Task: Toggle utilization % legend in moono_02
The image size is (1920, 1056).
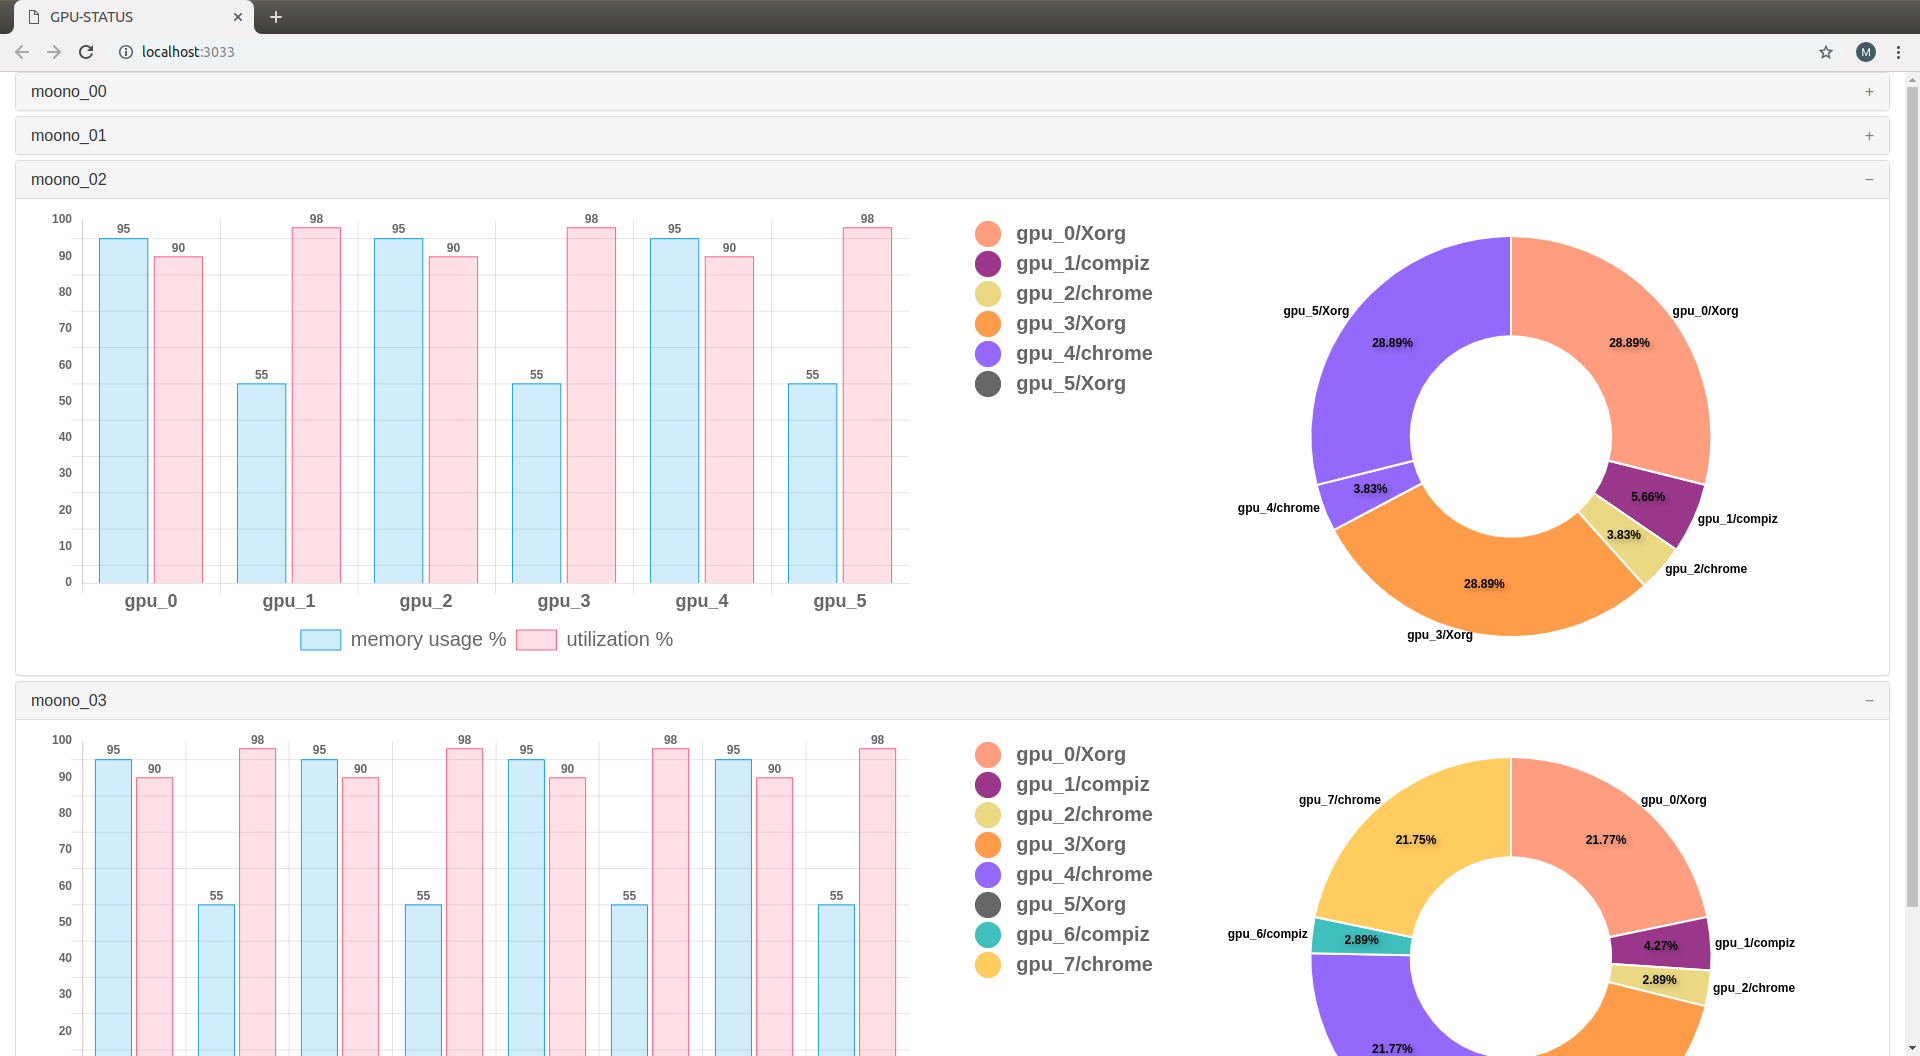Action: click(595, 640)
